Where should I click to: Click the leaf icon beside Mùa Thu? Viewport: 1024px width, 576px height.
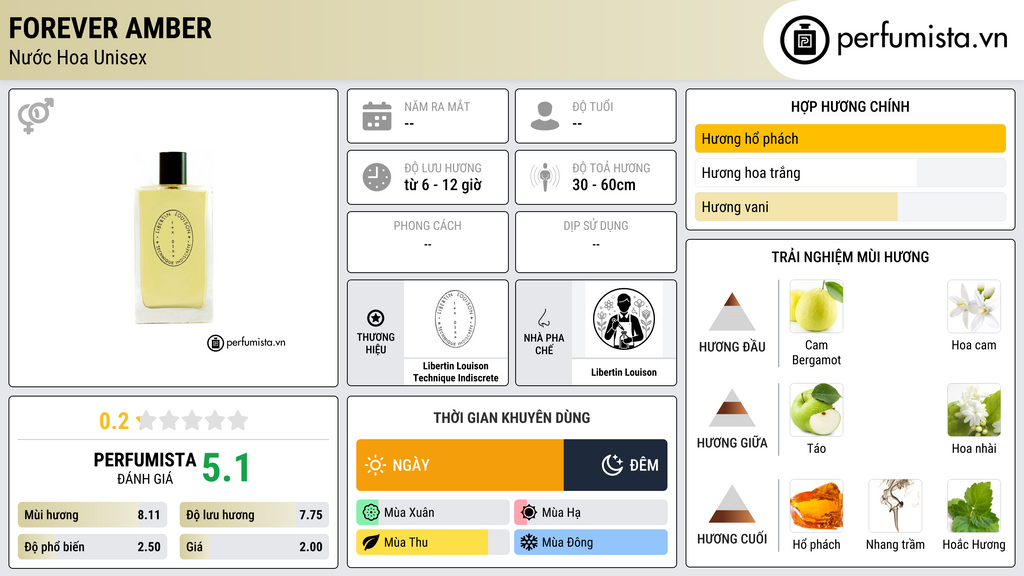tap(370, 542)
